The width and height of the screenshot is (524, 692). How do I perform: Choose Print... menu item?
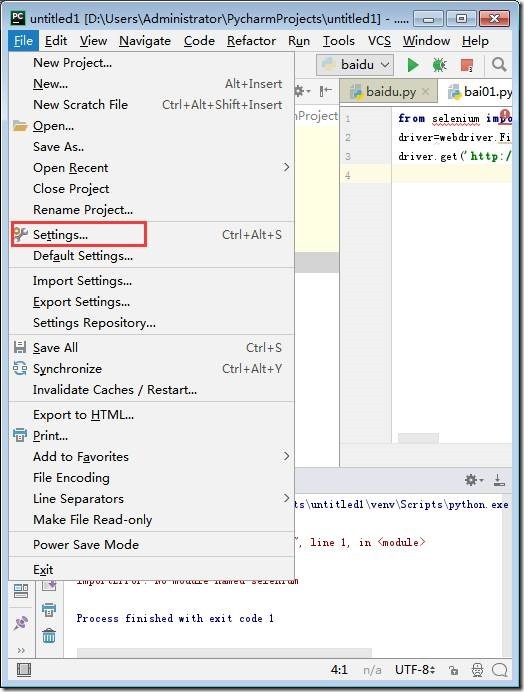coord(151,436)
